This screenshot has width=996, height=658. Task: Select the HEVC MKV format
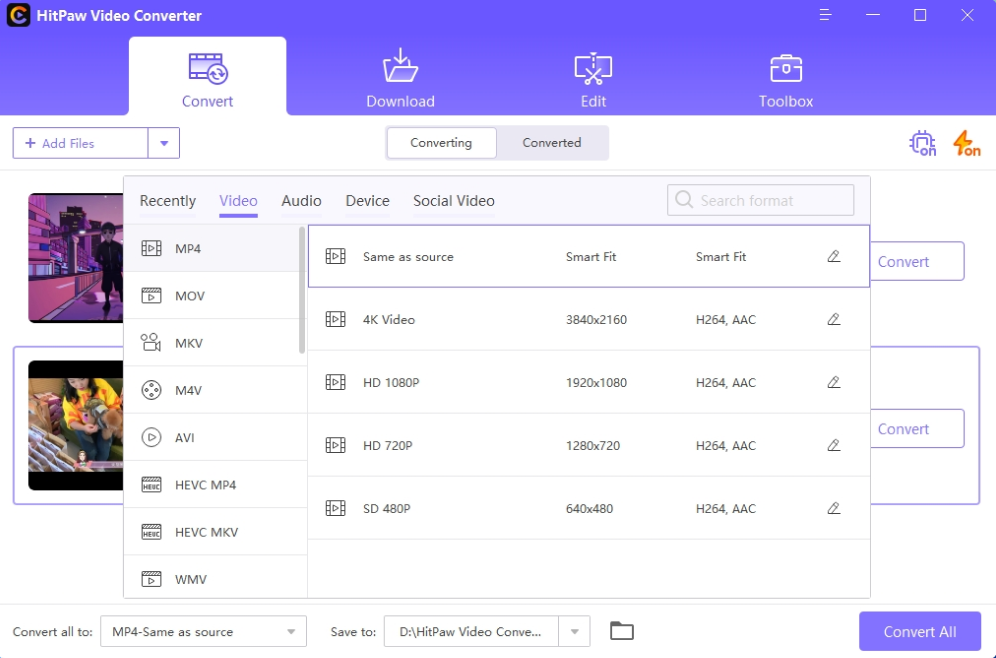[215, 532]
